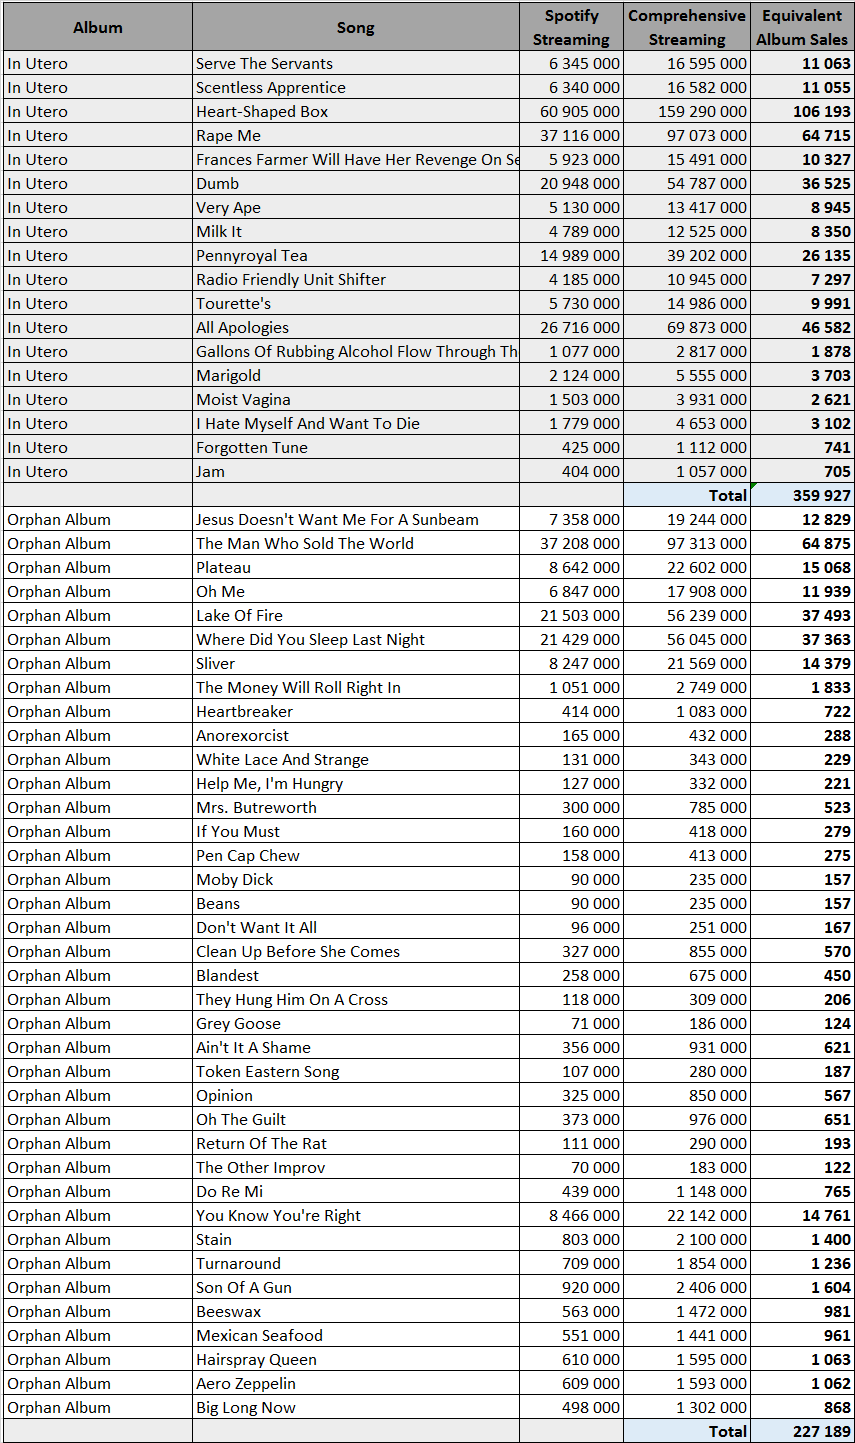Select the Lake Of Fire song cell
Image resolution: width=855 pixels, height=1443 pixels.
355,615
